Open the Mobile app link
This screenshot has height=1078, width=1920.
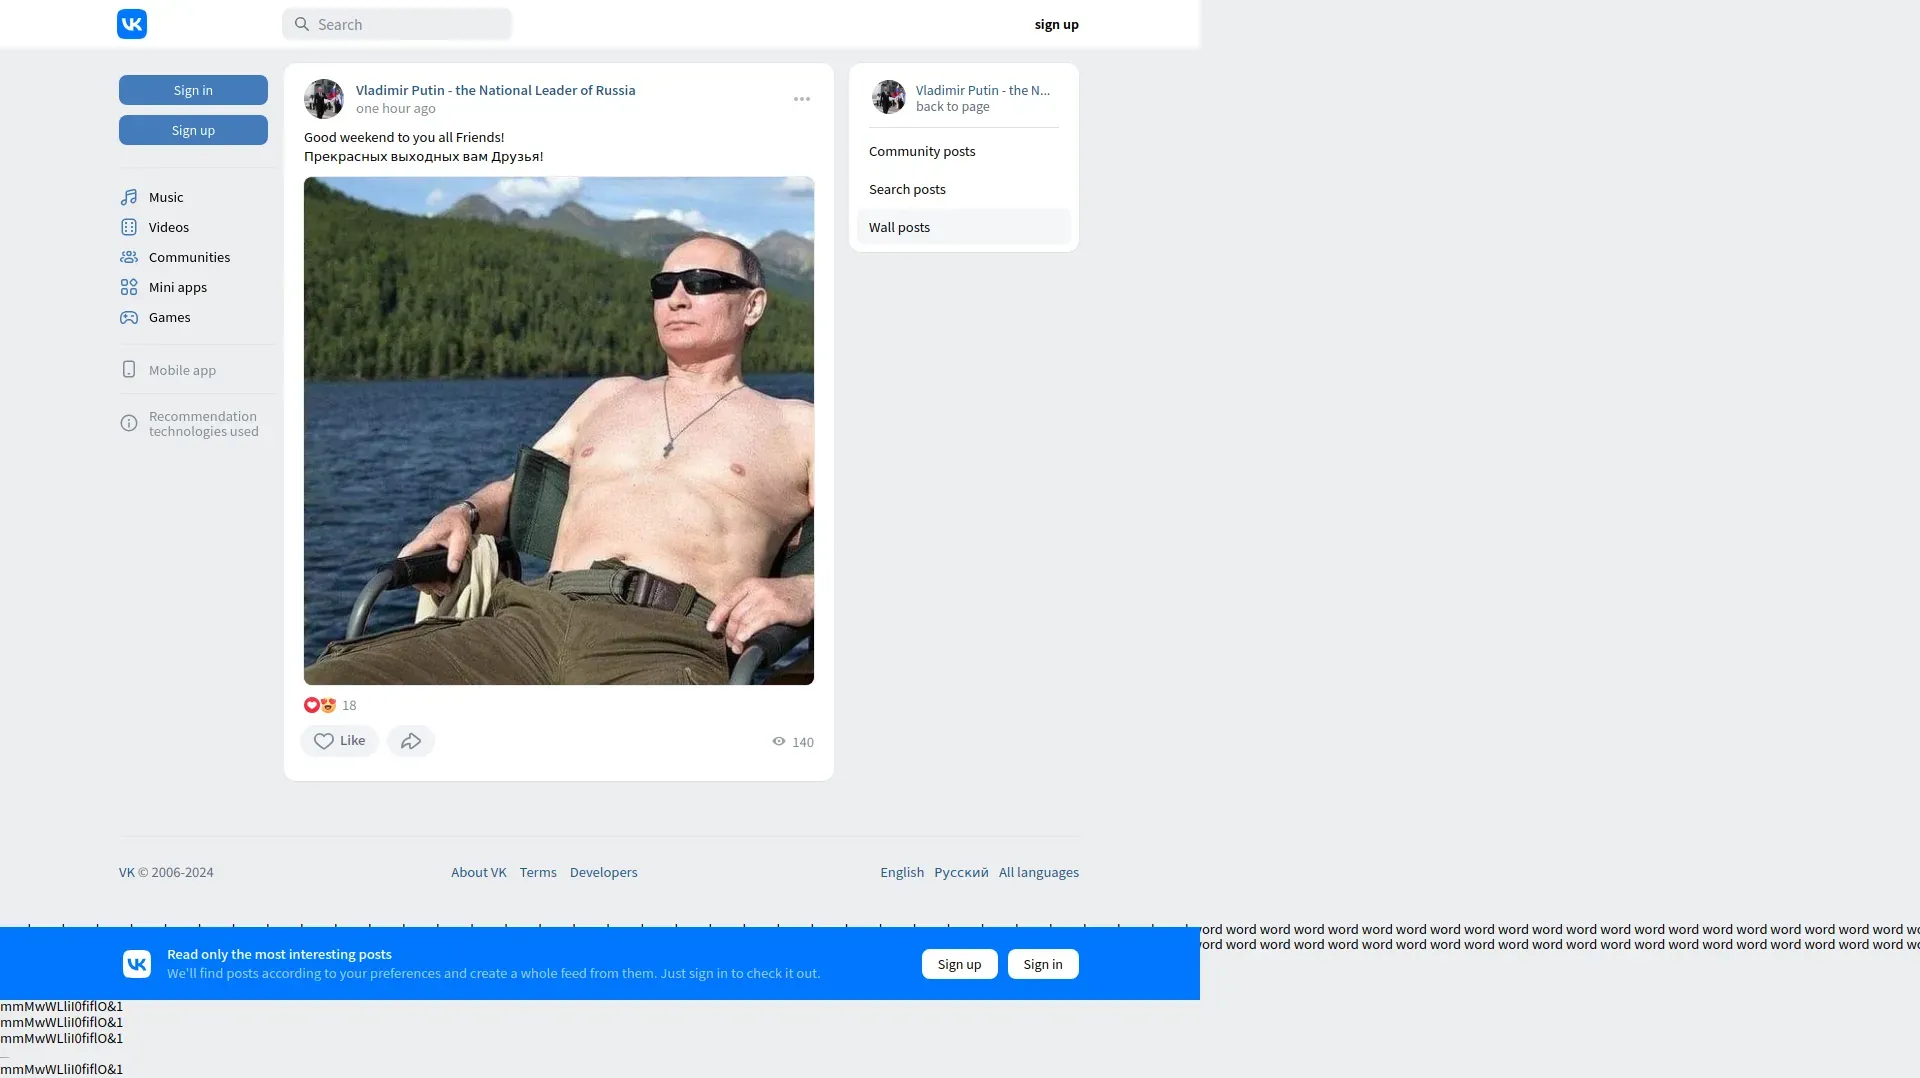coord(182,370)
